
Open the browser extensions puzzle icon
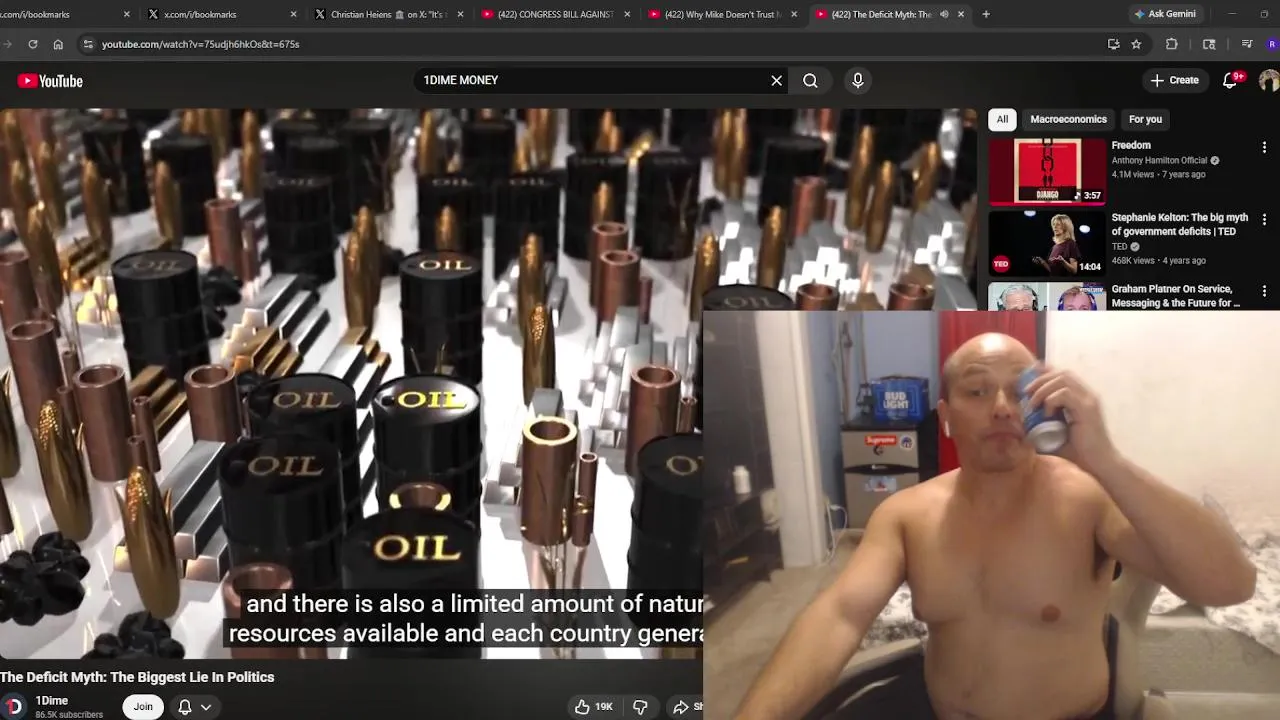[x=1172, y=44]
